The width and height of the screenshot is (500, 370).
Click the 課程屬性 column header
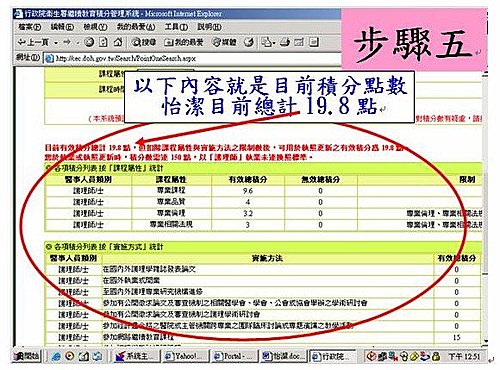click(x=171, y=180)
